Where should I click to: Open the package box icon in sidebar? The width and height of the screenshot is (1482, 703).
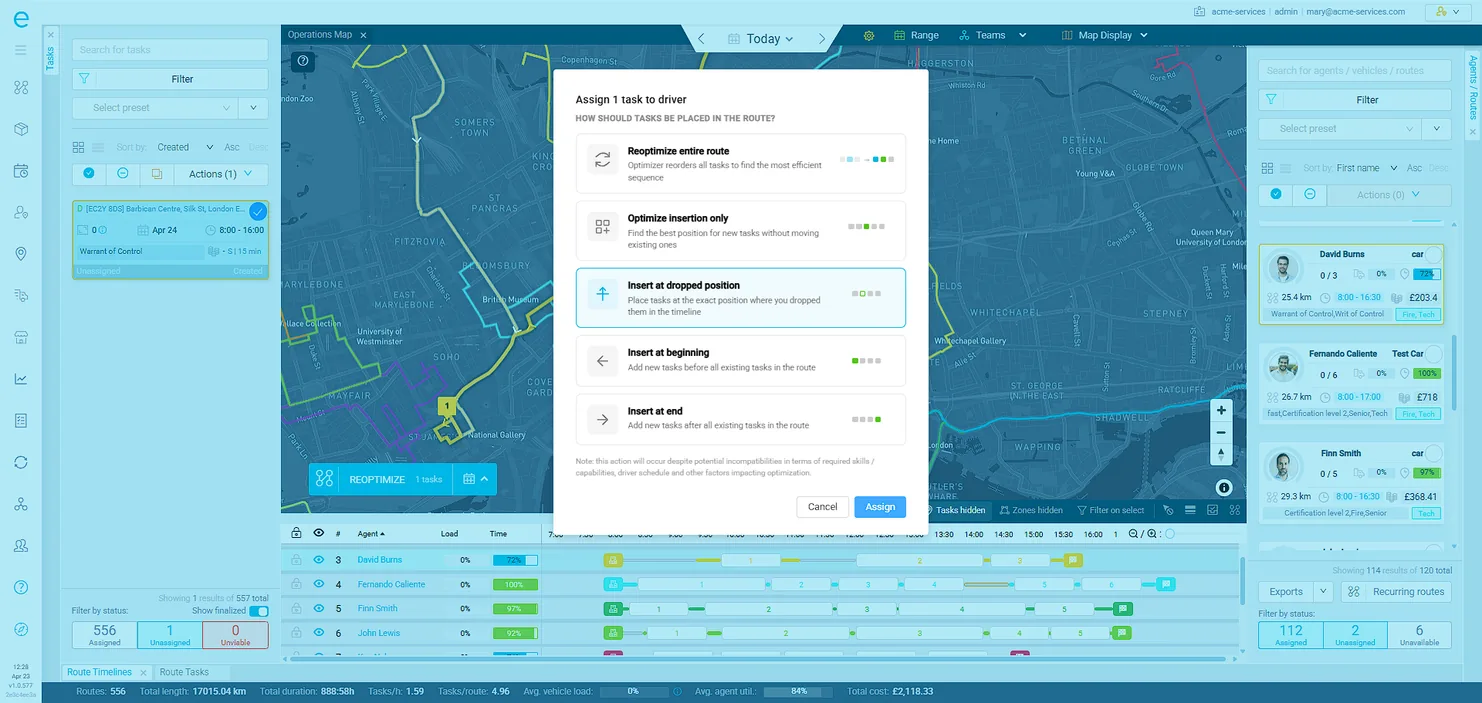point(20,129)
